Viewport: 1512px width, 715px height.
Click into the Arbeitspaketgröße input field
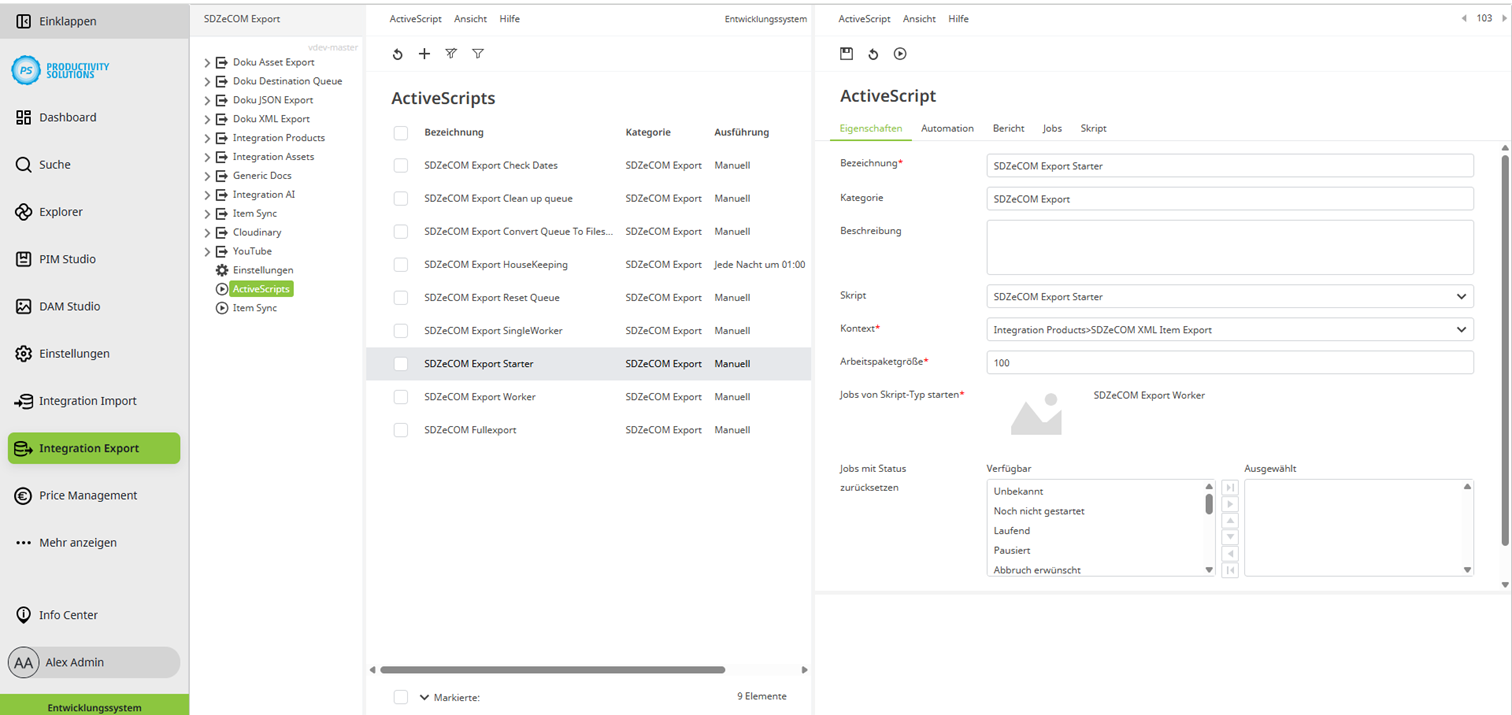1229,362
